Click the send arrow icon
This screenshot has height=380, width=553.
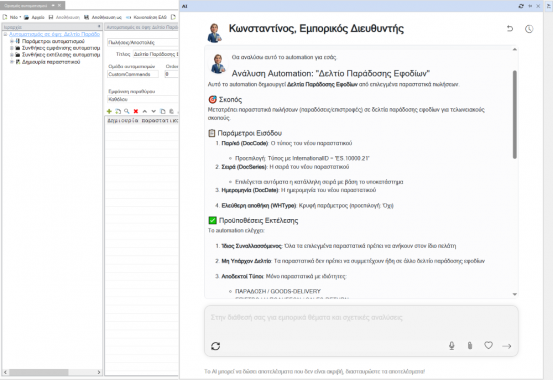507,346
